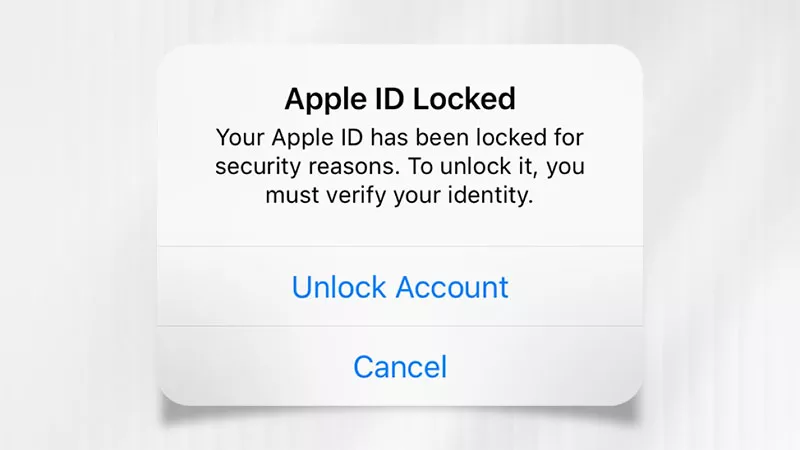Click the empty space left of Cancel text

coord(255,366)
